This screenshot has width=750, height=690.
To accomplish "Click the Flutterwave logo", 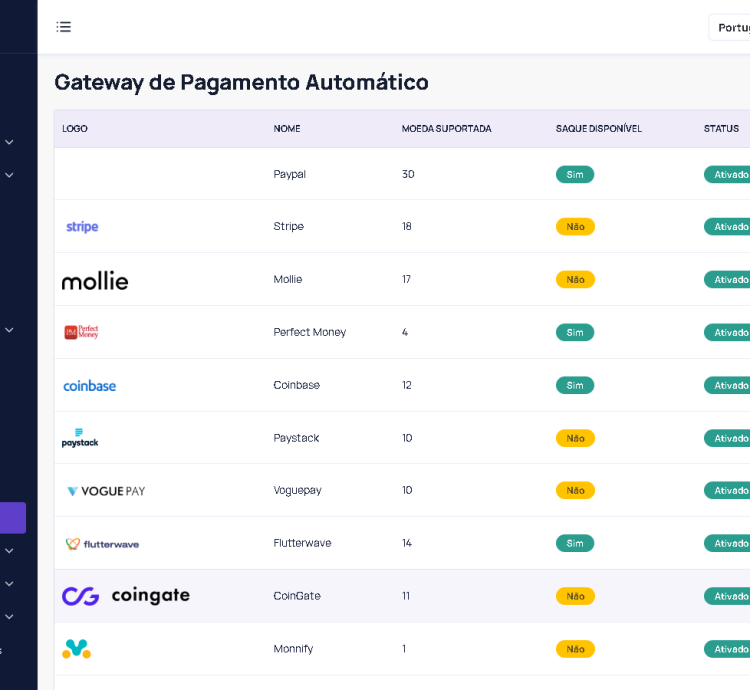I will click(x=102, y=544).
